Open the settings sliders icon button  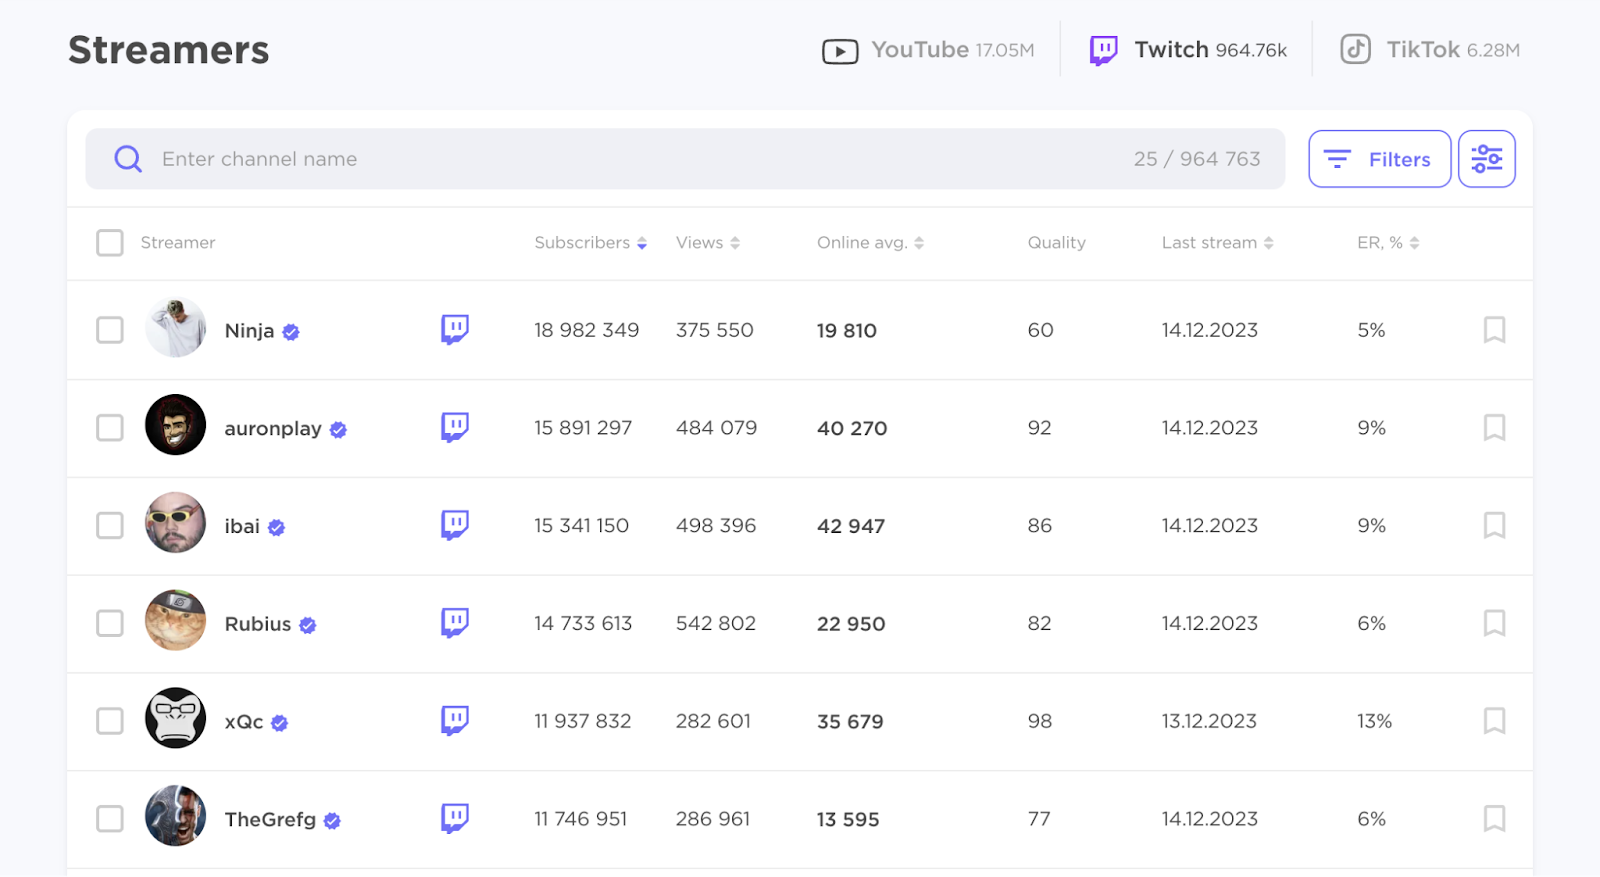[1486, 159]
